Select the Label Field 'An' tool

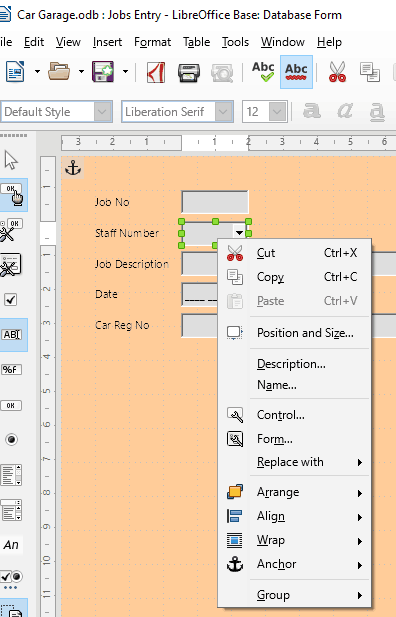point(11,545)
